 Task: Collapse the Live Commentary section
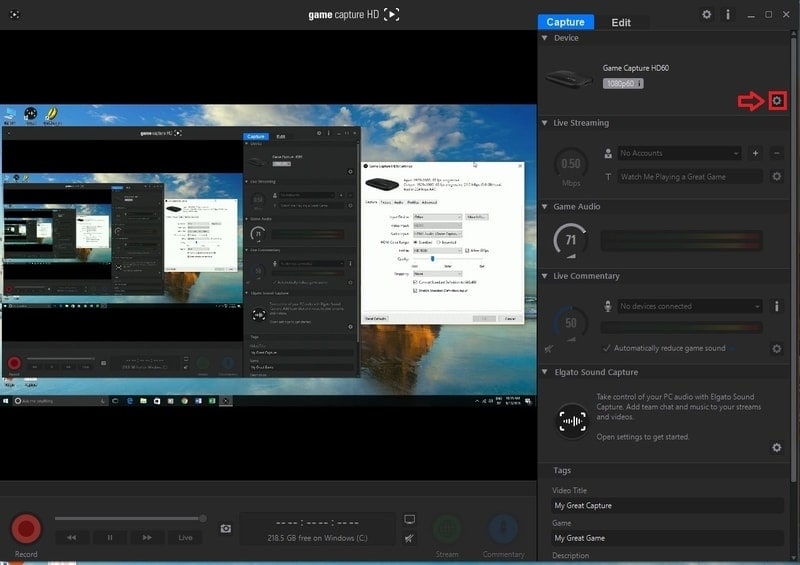[544, 276]
